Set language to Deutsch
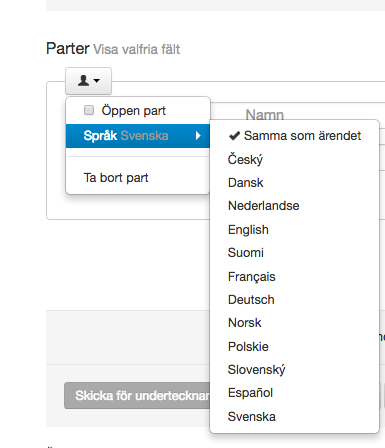The width and height of the screenshot is (385, 448). (295, 300)
